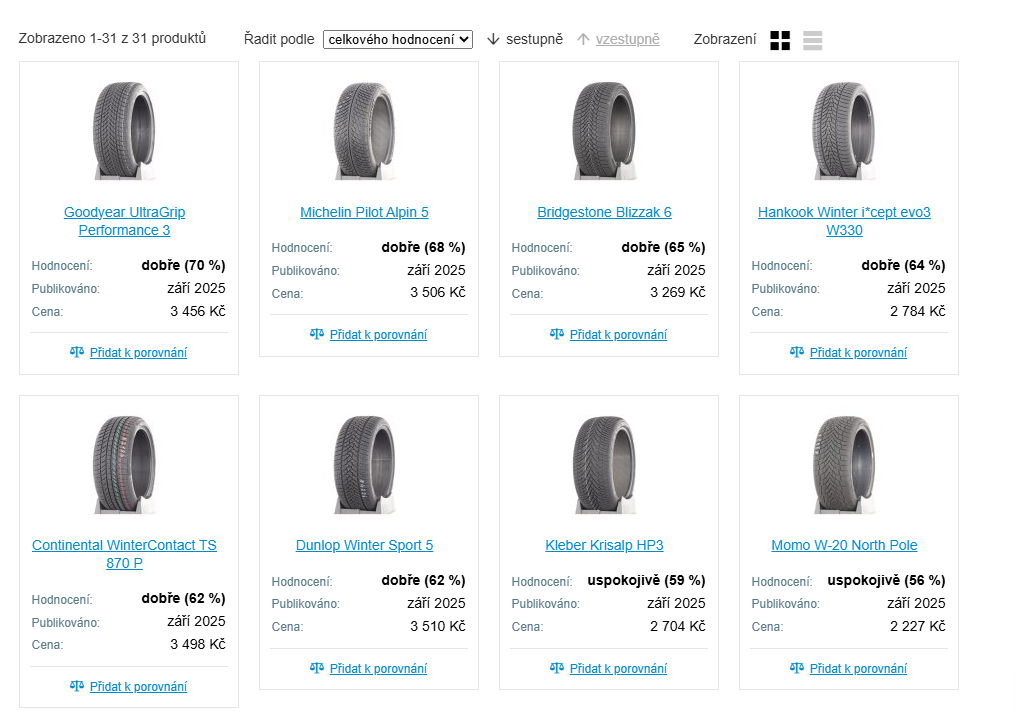Add Dunlop Winter Sport 5 to comparison
Screen dimensions: 1017x711
point(378,668)
